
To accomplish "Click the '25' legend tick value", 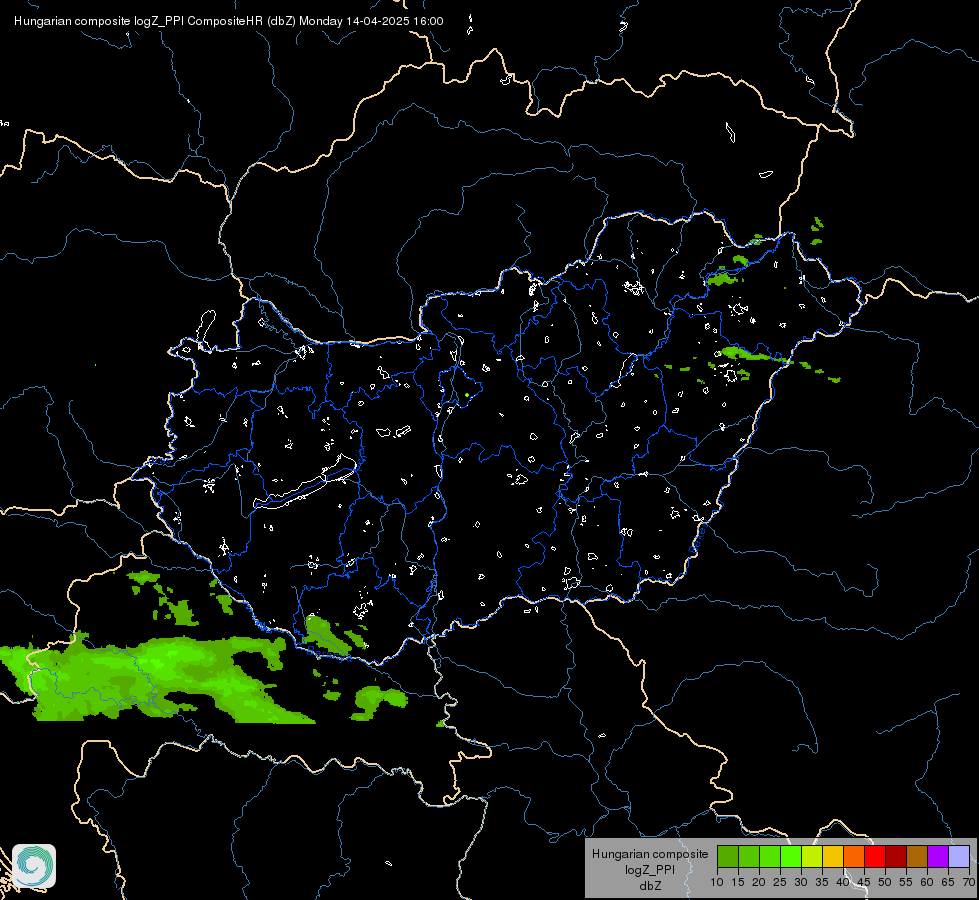I will point(780,883).
